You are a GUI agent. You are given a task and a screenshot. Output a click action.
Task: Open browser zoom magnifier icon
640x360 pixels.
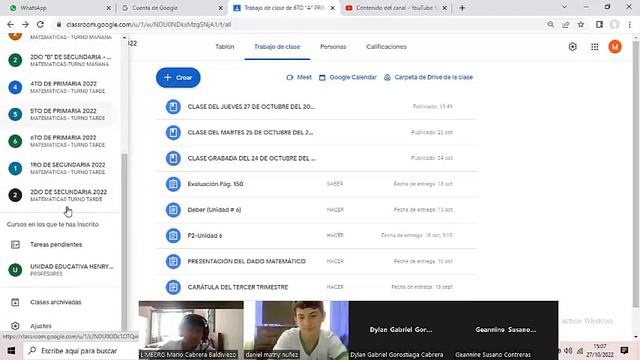click(x=551, y=24)
